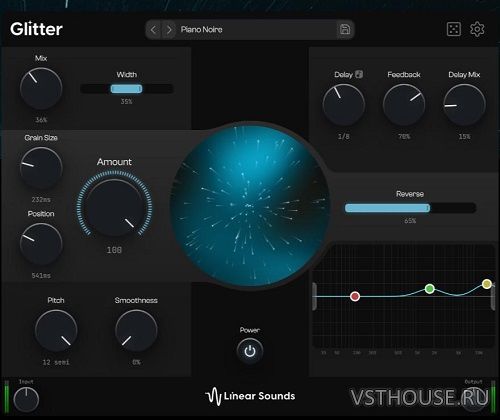Randomize settings with the dice icon
The width and height of the screenshot is (500, 420).
[454, 29]
